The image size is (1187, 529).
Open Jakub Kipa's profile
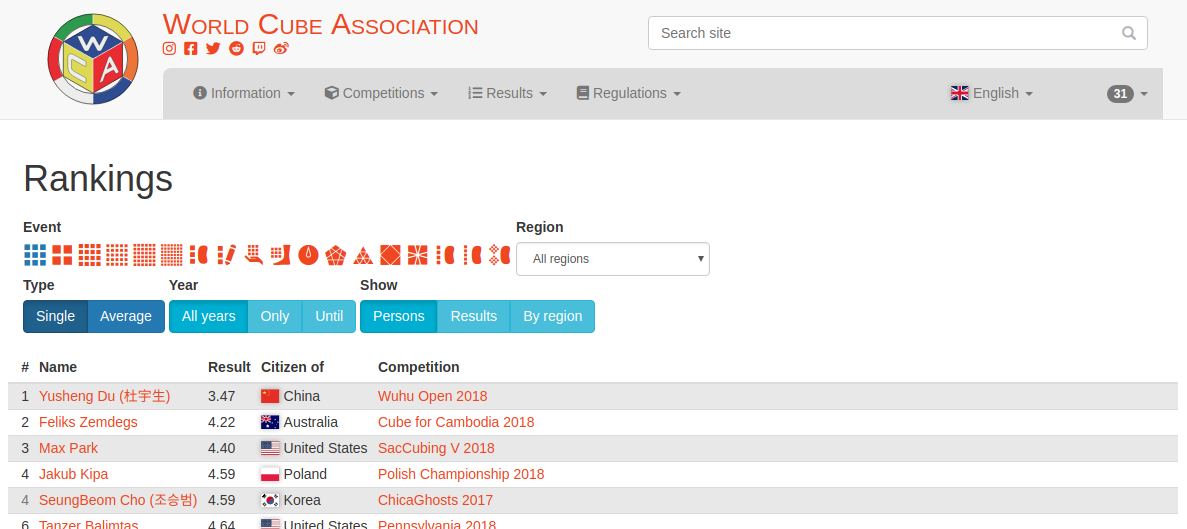click(73, 474)
